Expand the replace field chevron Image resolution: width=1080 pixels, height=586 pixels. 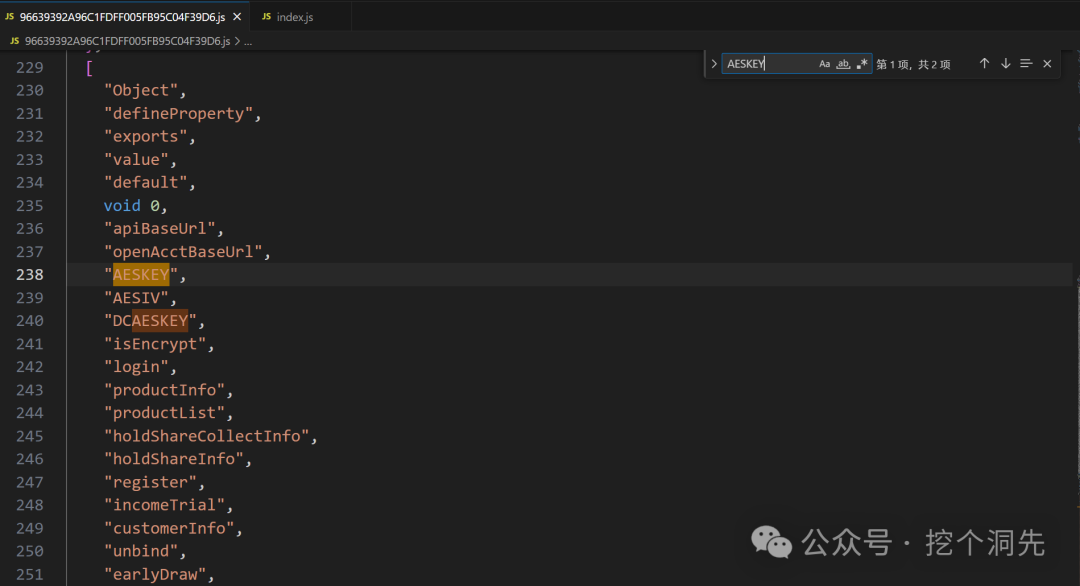(x=714, y=64)
